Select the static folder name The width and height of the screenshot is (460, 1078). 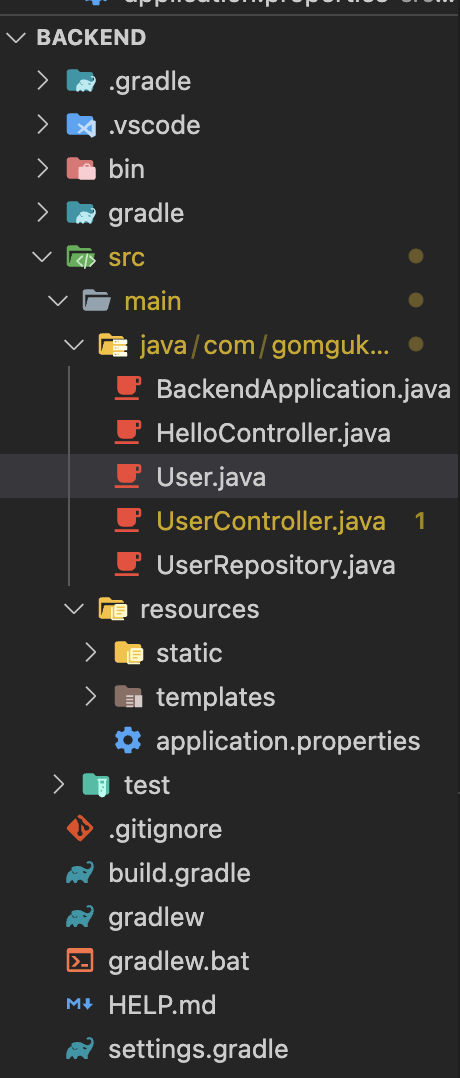[189, 653]
